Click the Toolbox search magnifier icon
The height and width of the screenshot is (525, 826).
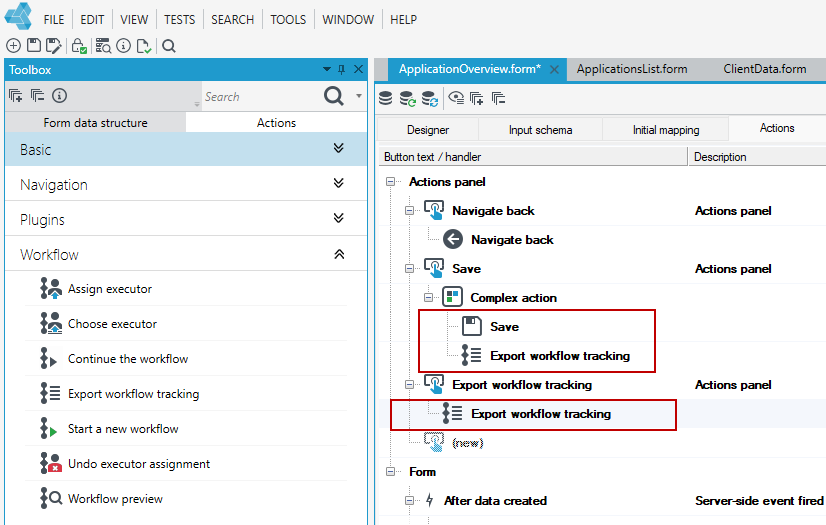point(333,96)
